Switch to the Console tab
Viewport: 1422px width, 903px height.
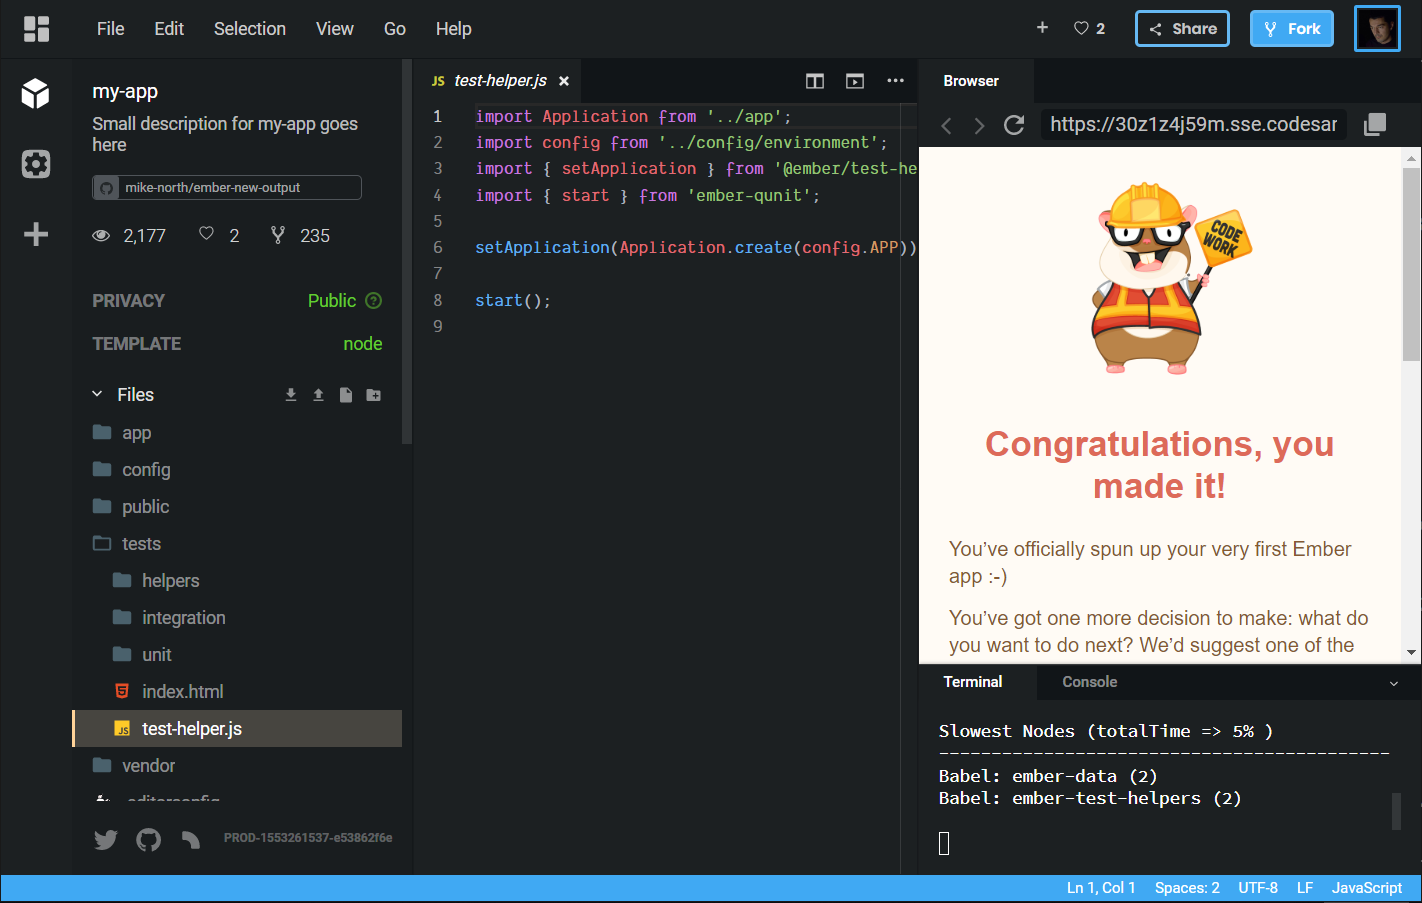(x=1089, y=682)
